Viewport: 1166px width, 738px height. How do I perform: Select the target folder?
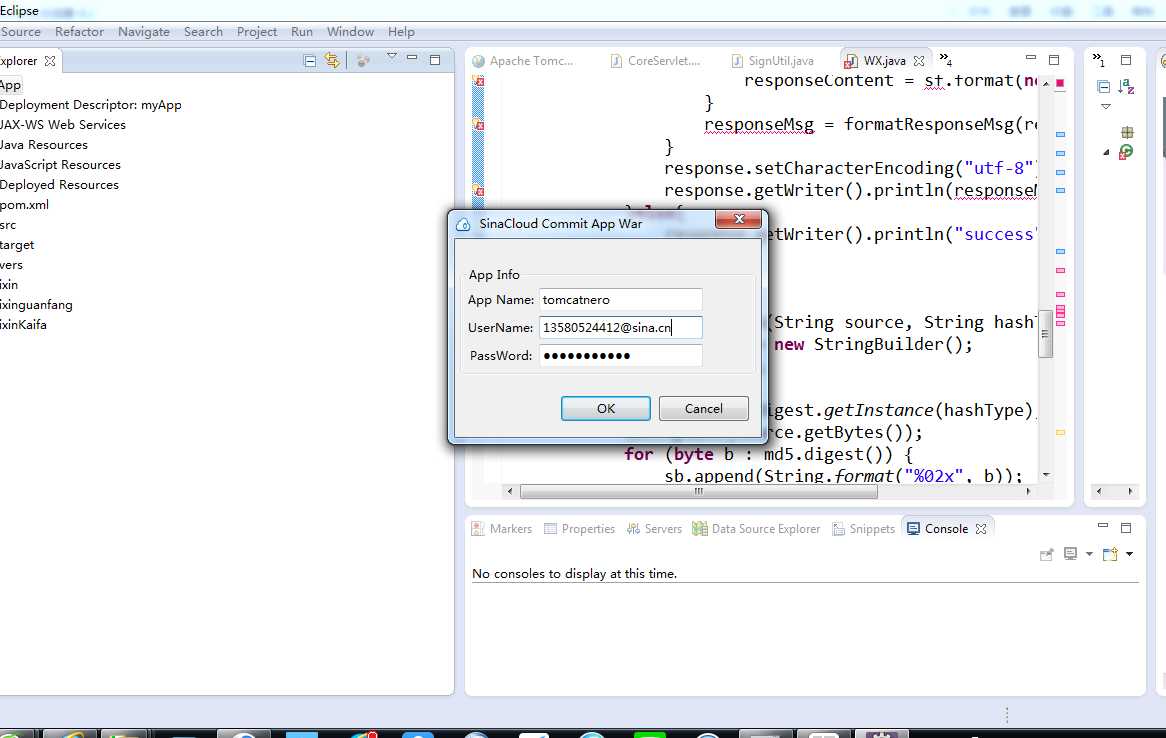[x=16, y=246]
